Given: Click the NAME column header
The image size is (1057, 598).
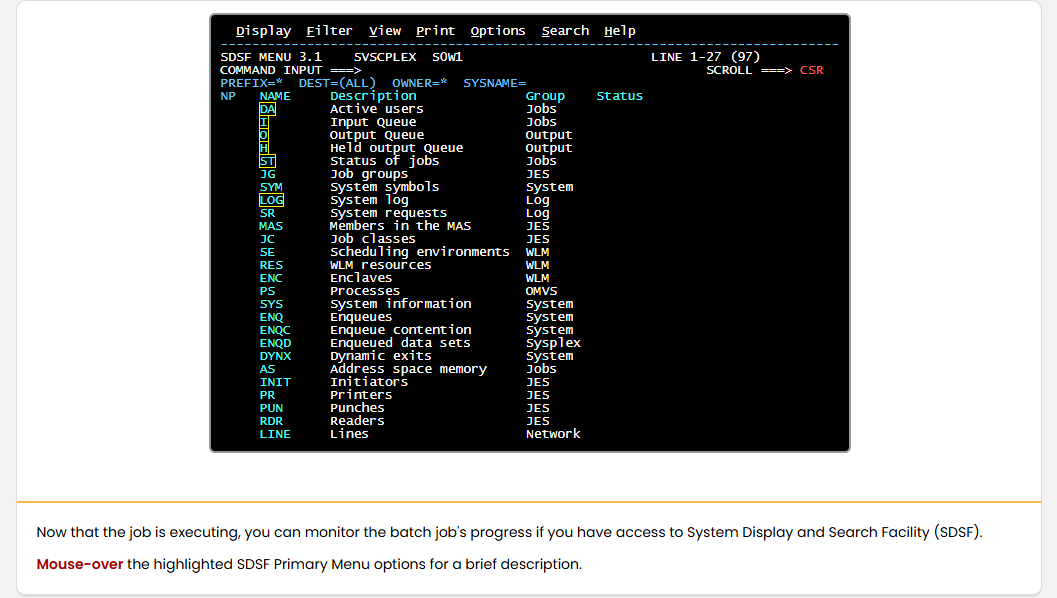Looking at the screenshot, I should click(x=275, y=96).
